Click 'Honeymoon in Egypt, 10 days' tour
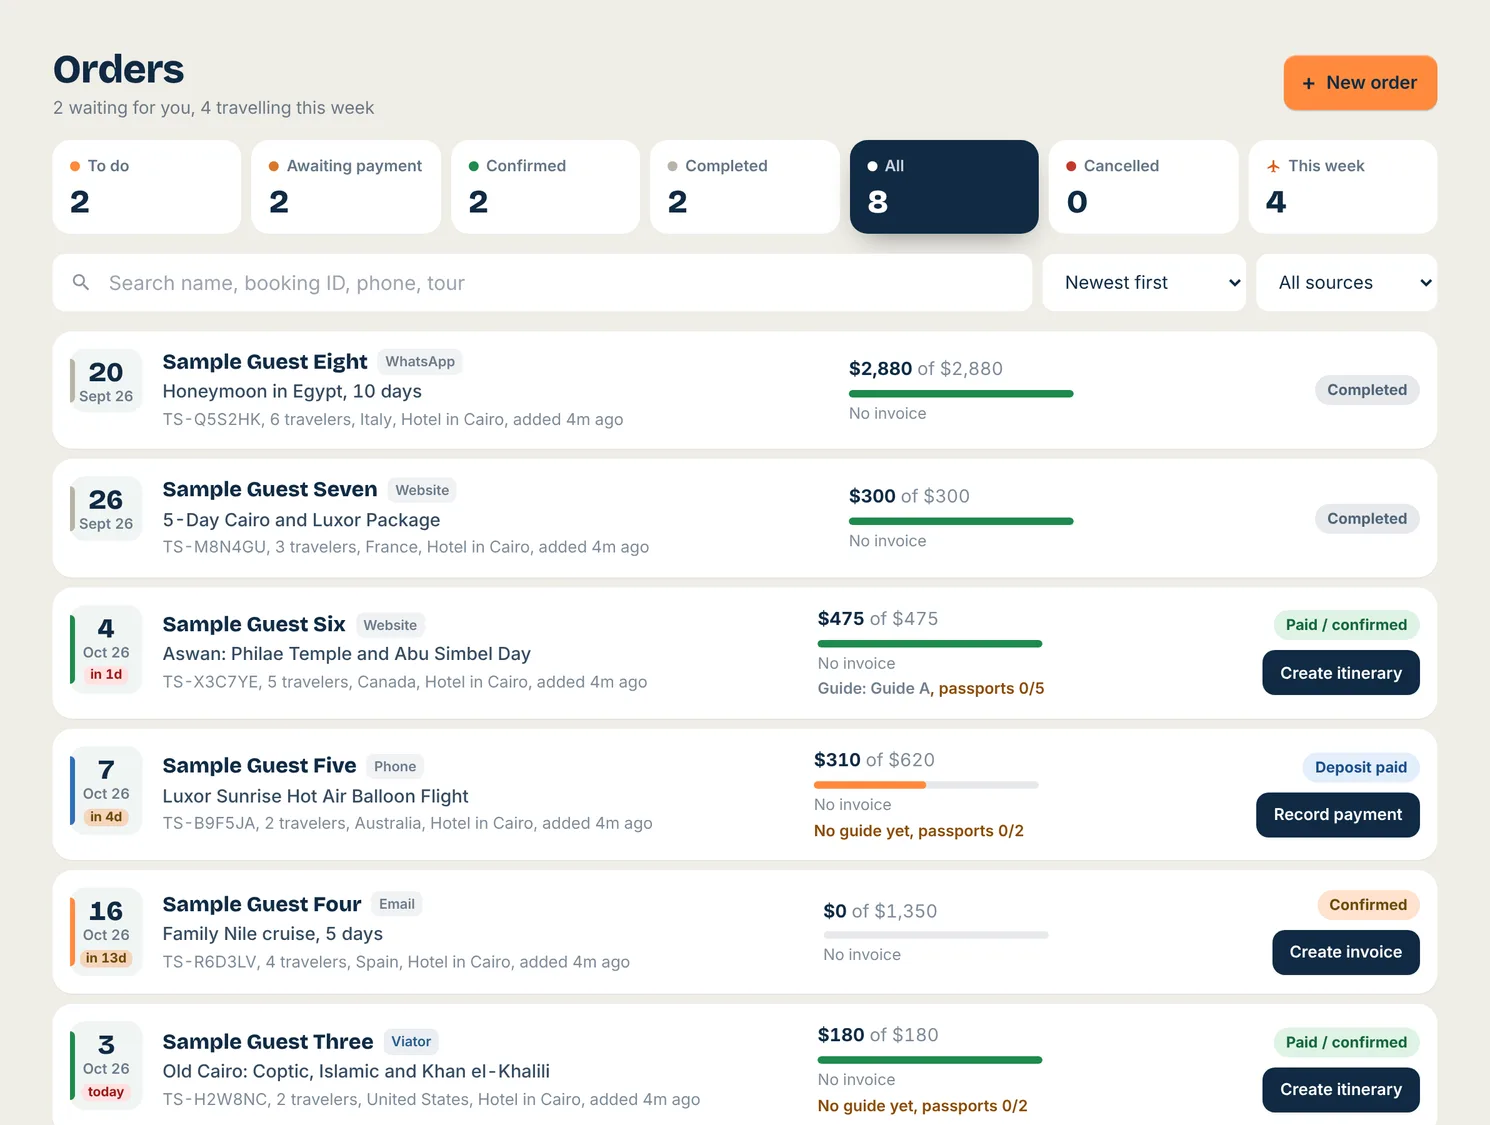This screenshot has height=1125, width=1490. [292, 391]
